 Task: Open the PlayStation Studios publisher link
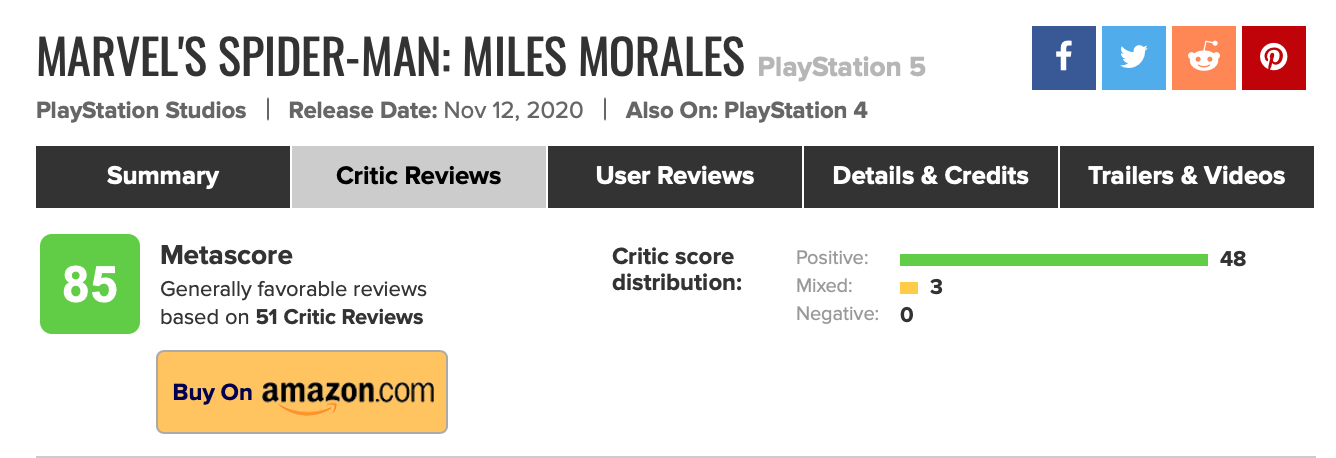141,111
